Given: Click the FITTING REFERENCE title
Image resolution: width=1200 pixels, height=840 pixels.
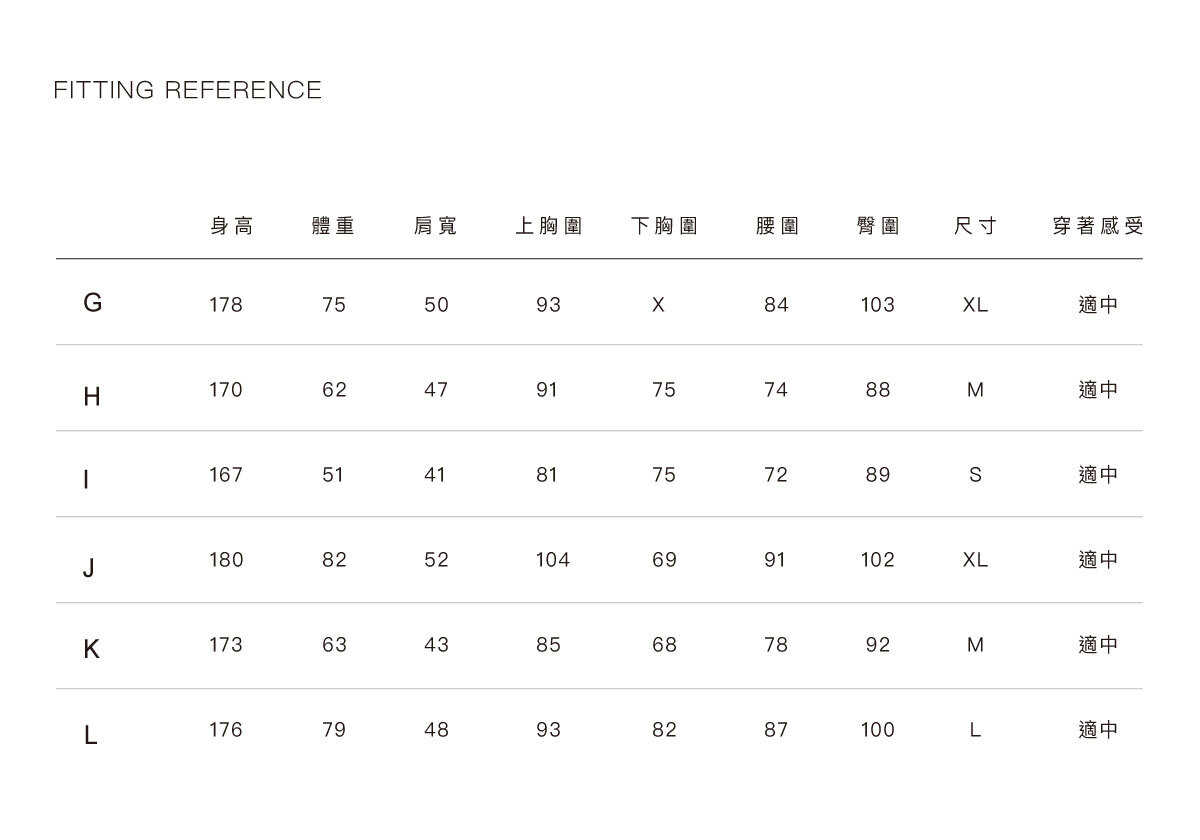Looking at the screenshot, I should click(x=188, y=91).
